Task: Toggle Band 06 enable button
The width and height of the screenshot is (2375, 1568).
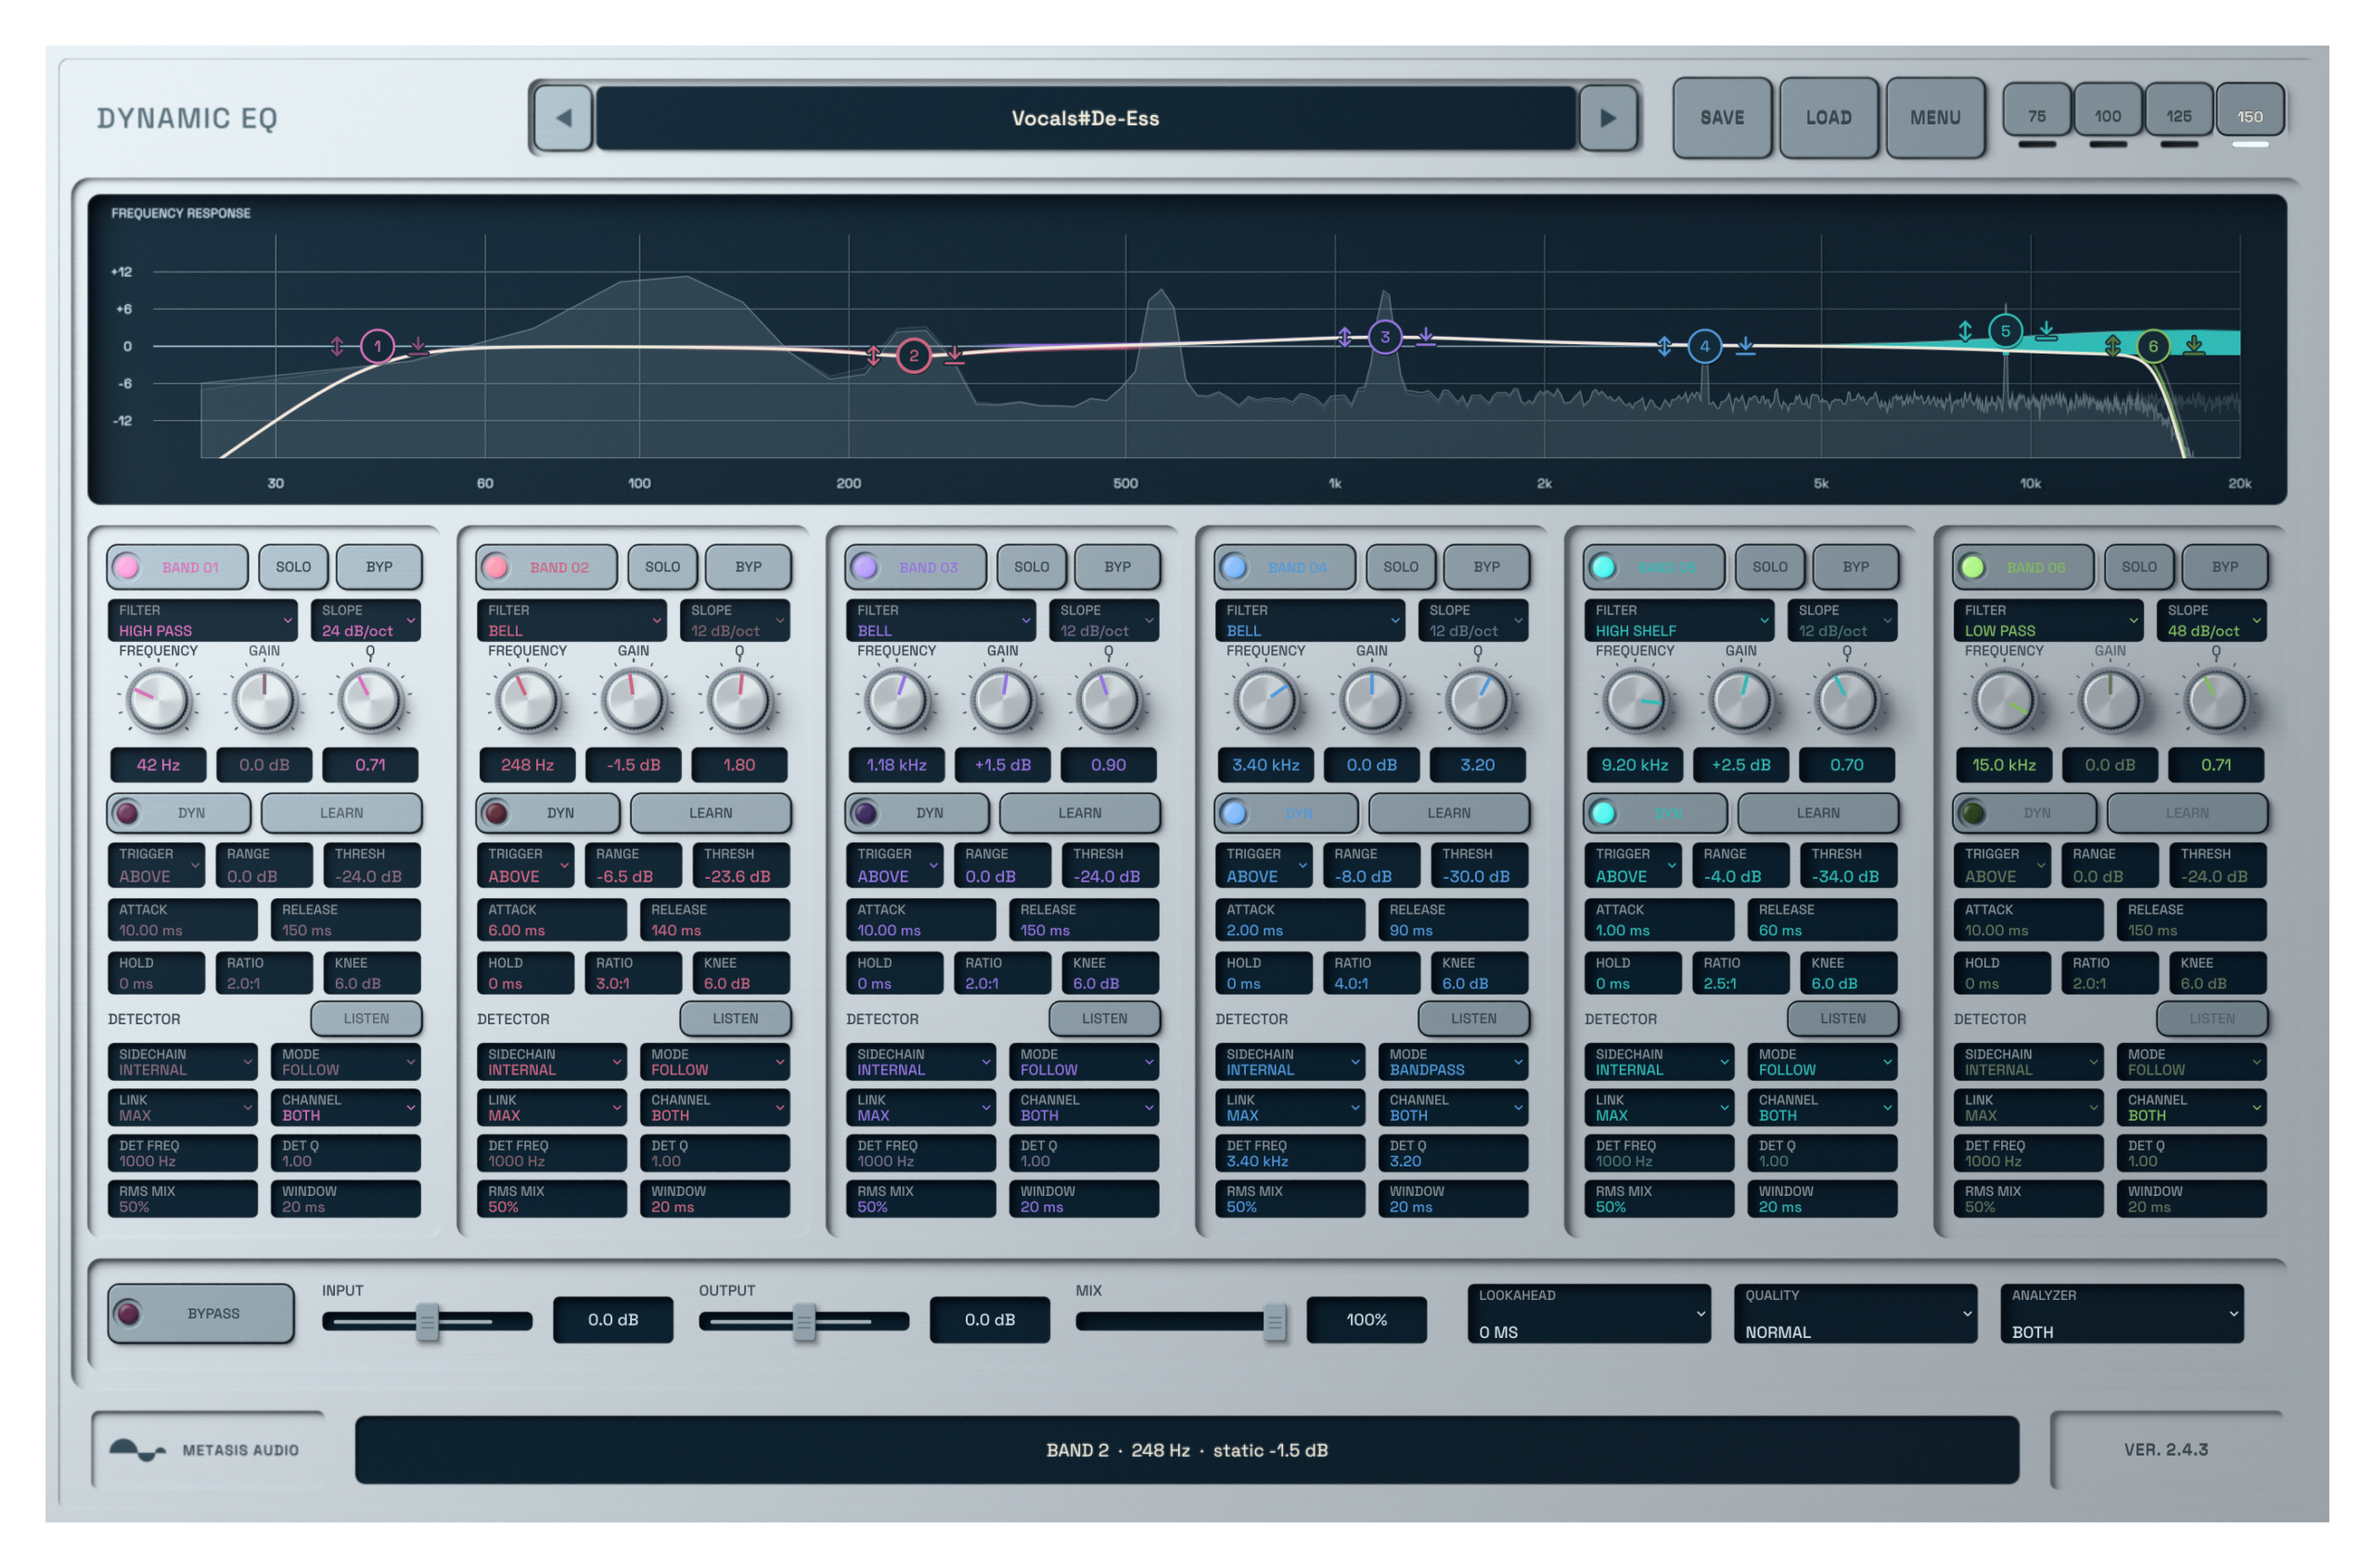Action: 2022,566
